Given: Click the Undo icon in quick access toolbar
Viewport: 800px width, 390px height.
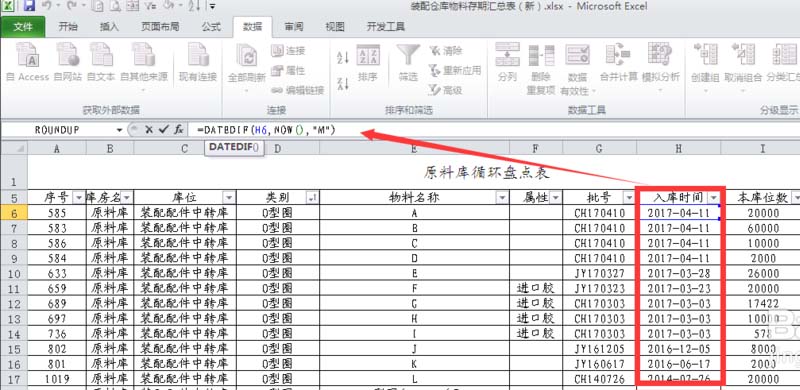Looking at the screenshot, I should 47,6.
